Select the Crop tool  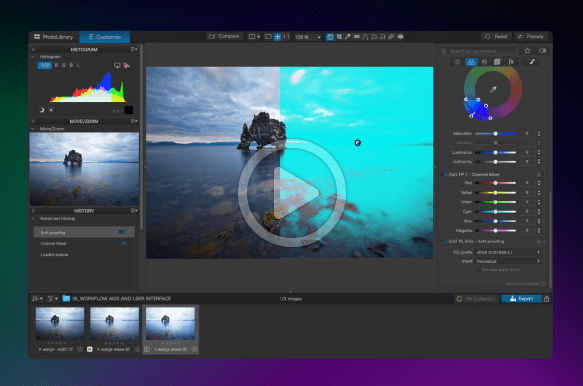[x=339, y=36]
